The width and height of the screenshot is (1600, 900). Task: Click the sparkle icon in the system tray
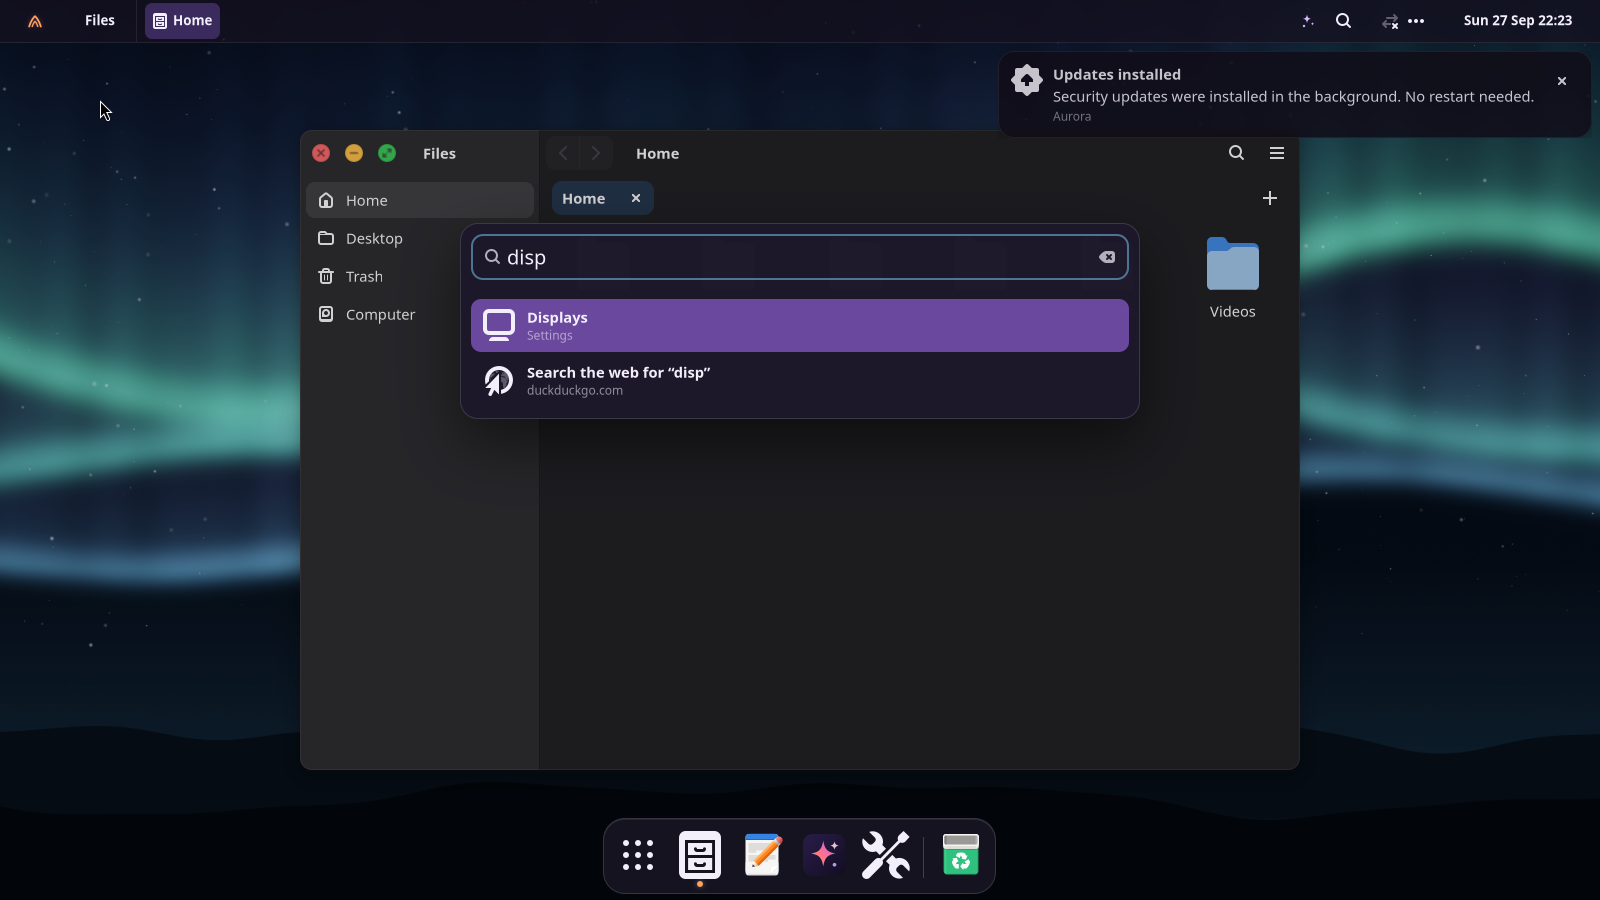pos(1308,21)
